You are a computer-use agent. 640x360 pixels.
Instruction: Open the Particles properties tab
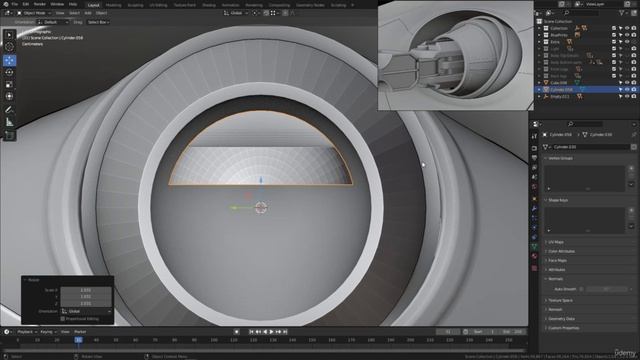[x=534, y=218]
